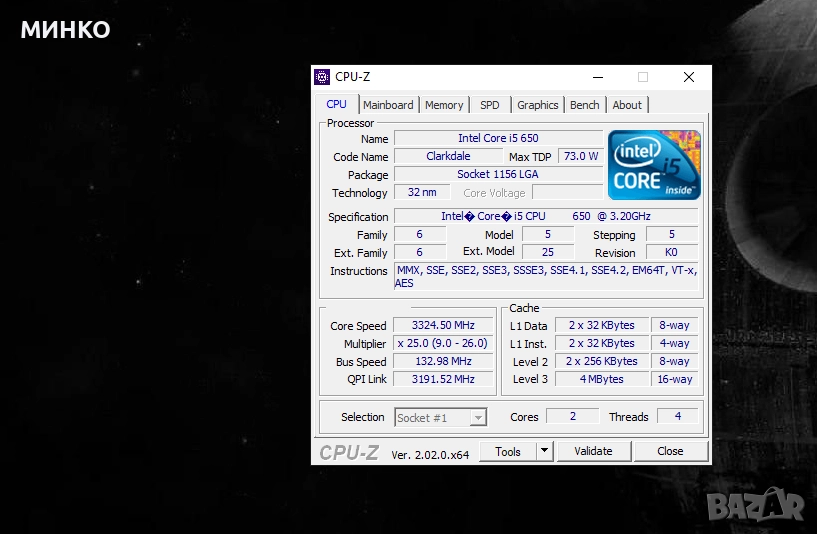Go to the Graphics tab

tap(537, 105)
